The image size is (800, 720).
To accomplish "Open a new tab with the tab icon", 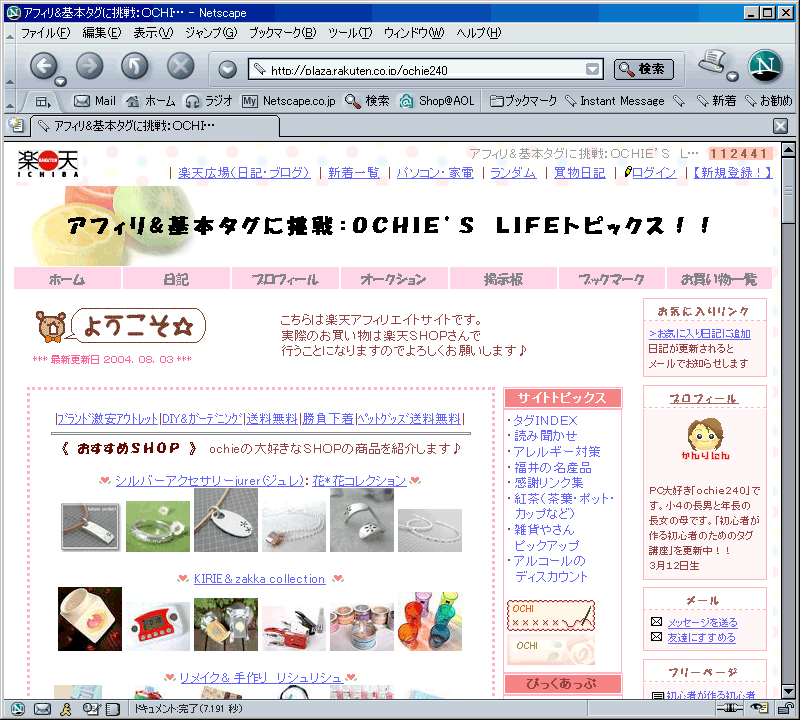I will click(16, 125).
